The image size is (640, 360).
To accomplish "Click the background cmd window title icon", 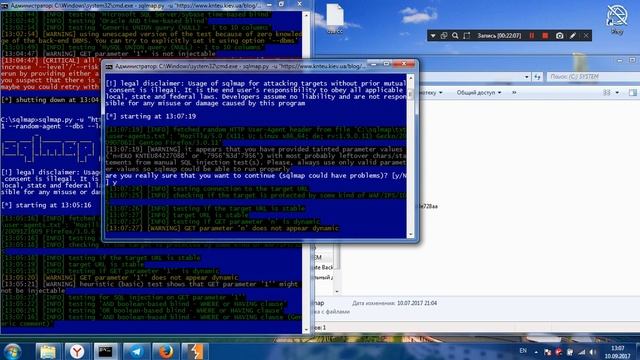I will (x=4, y=6).
